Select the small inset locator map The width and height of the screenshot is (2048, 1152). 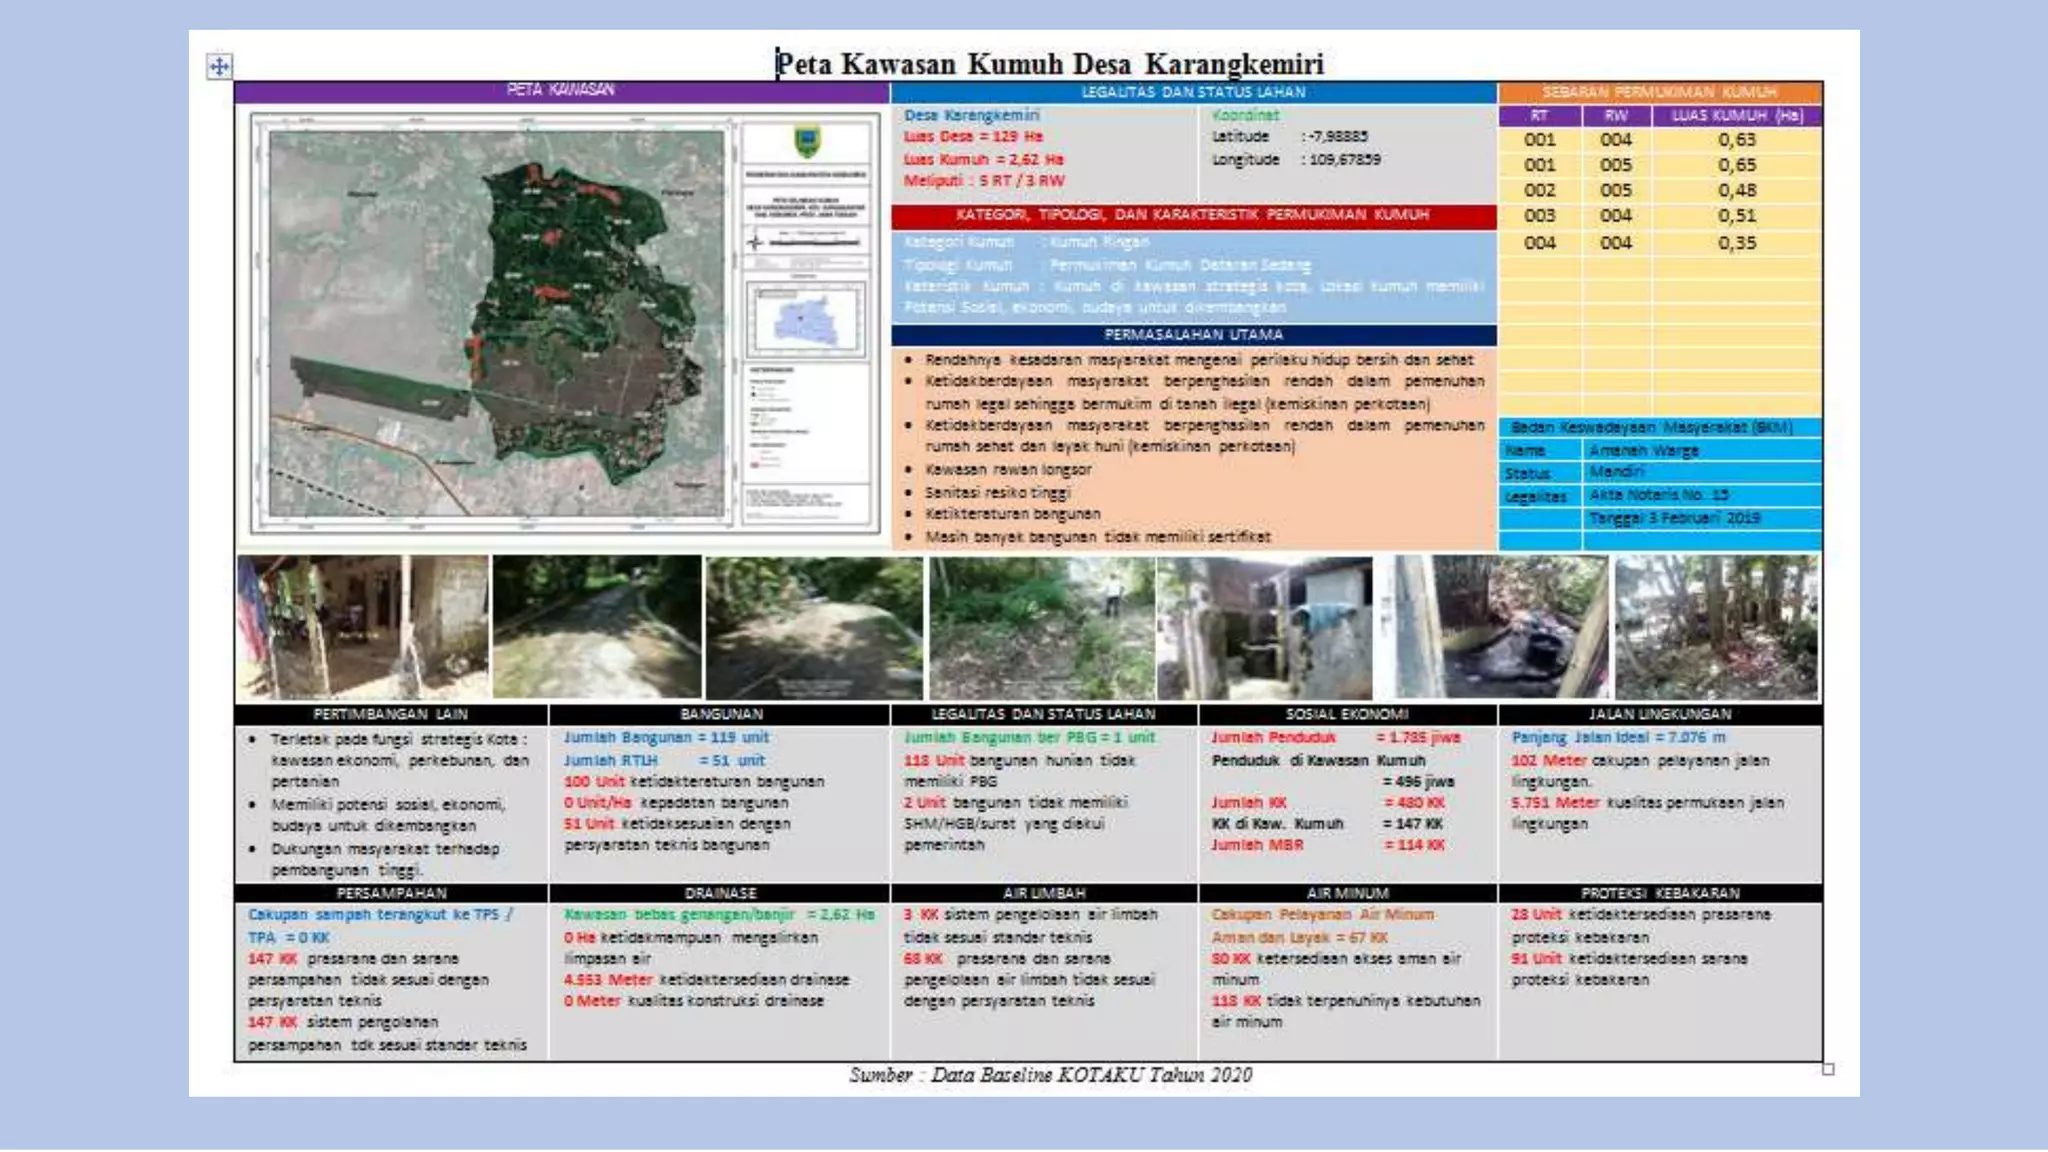(805, 320)
